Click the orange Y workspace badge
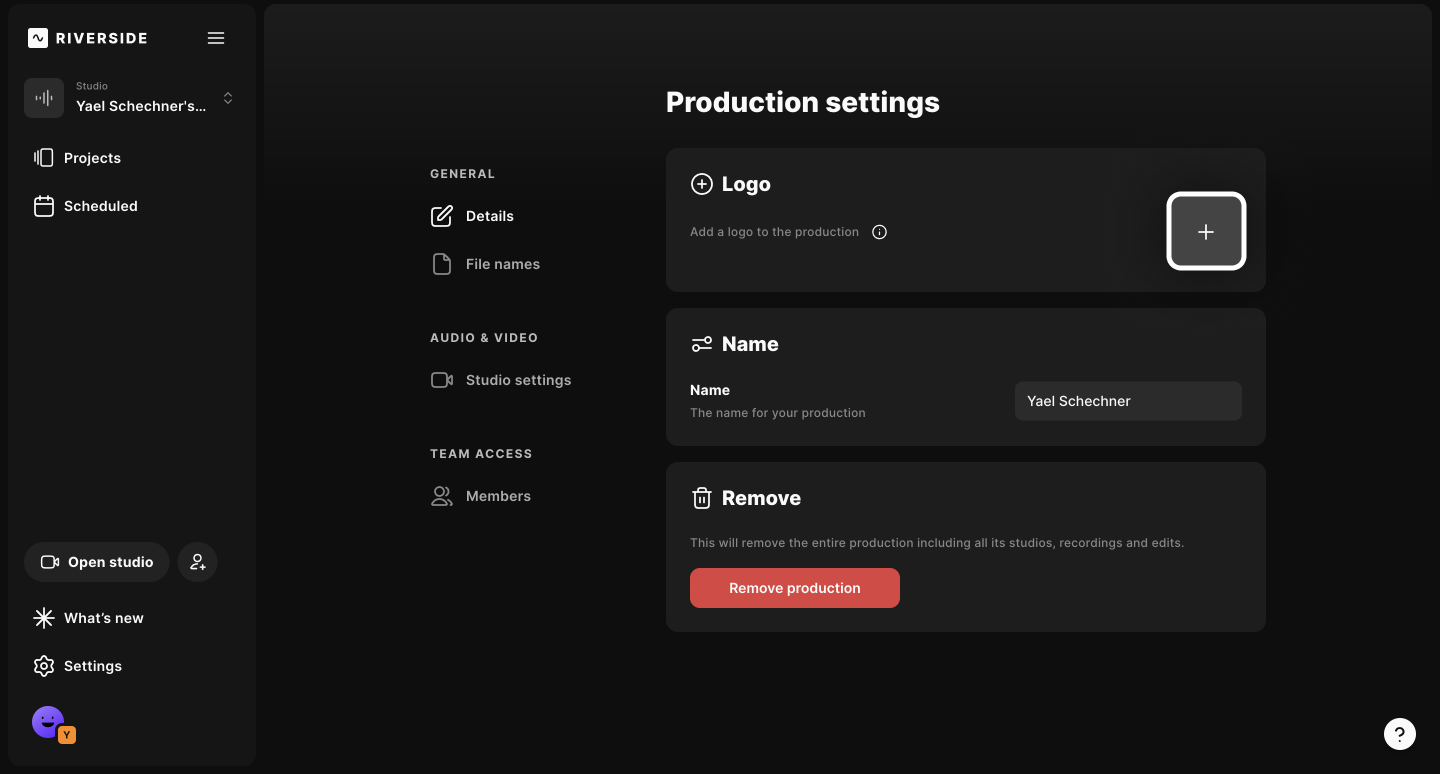The image size is (1440, 774). pos(67,735)
